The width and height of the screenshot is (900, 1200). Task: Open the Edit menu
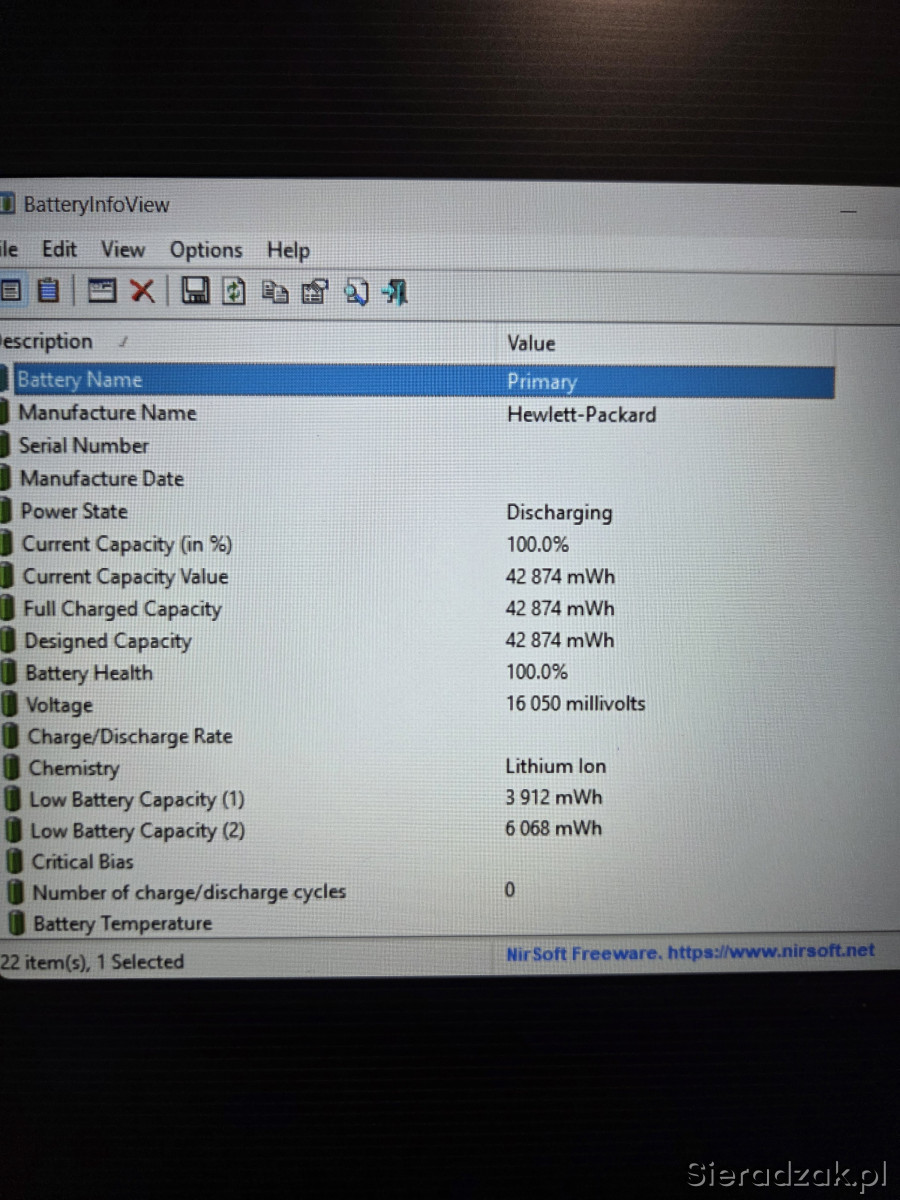tap(59, 249)
